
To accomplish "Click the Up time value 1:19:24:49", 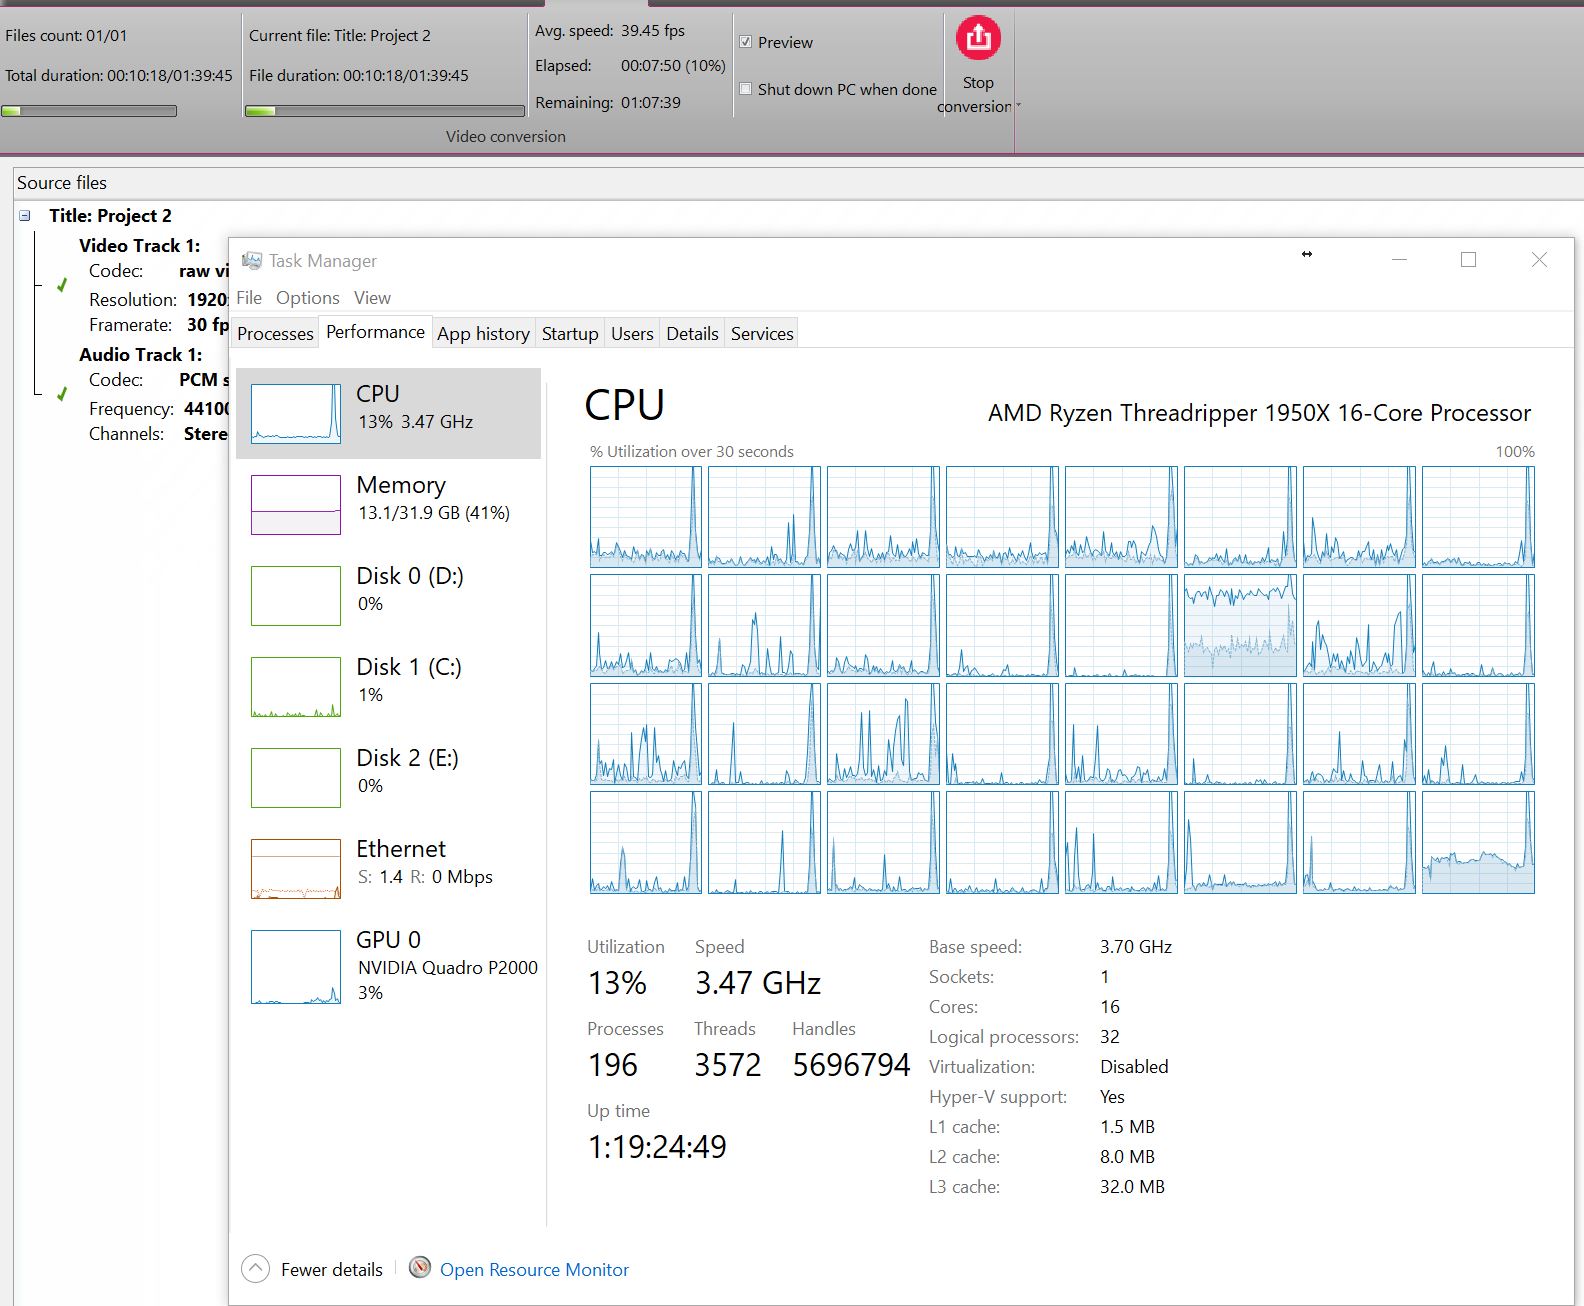I will pos(657,1147).
